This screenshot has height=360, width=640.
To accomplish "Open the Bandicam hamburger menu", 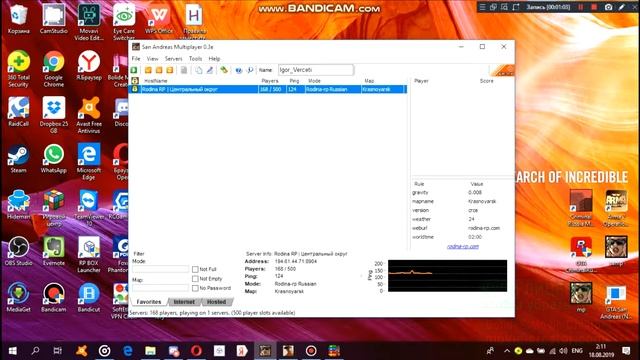I will coord(482,7).
